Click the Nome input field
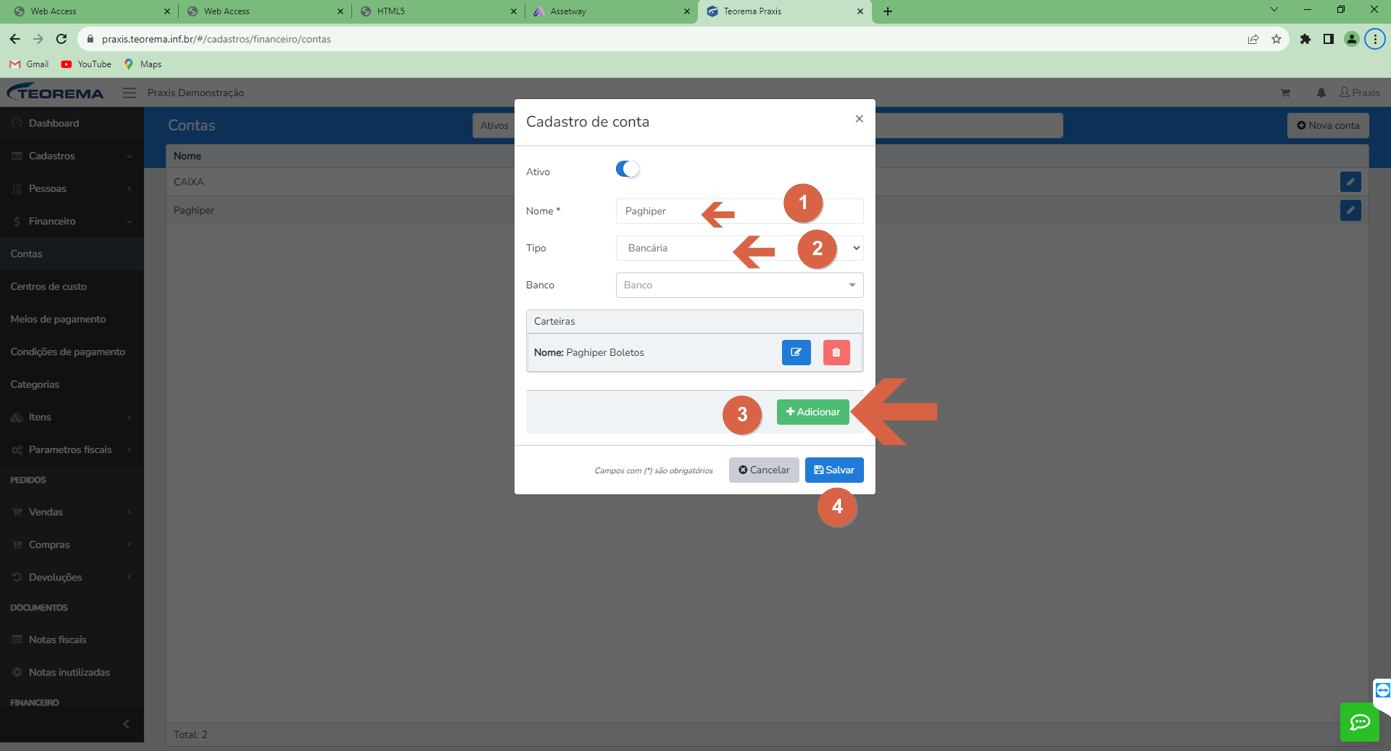The image size is (1391, 751). (x=739, y=211)
